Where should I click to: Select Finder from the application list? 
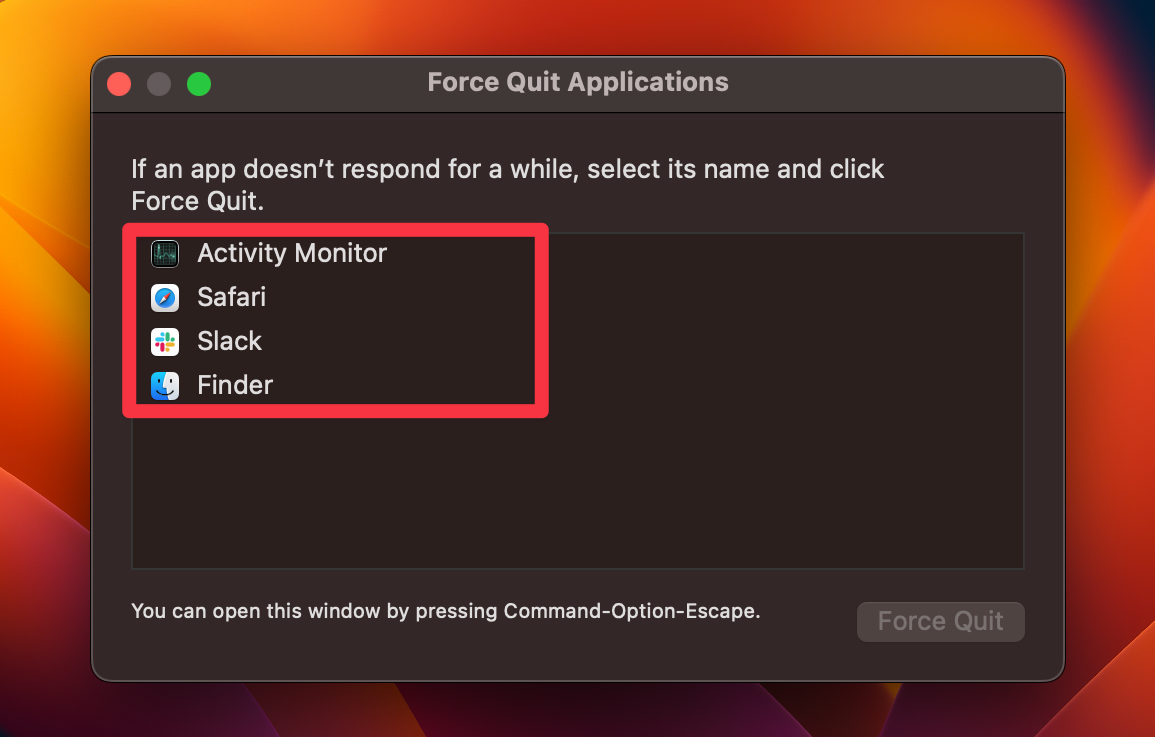coord(234,385)
